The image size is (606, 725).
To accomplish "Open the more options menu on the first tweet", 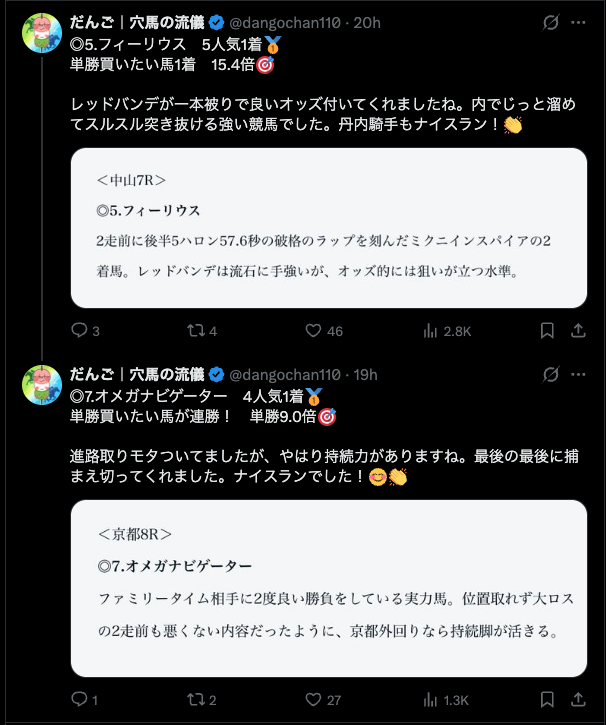I will tap(580, 23).
